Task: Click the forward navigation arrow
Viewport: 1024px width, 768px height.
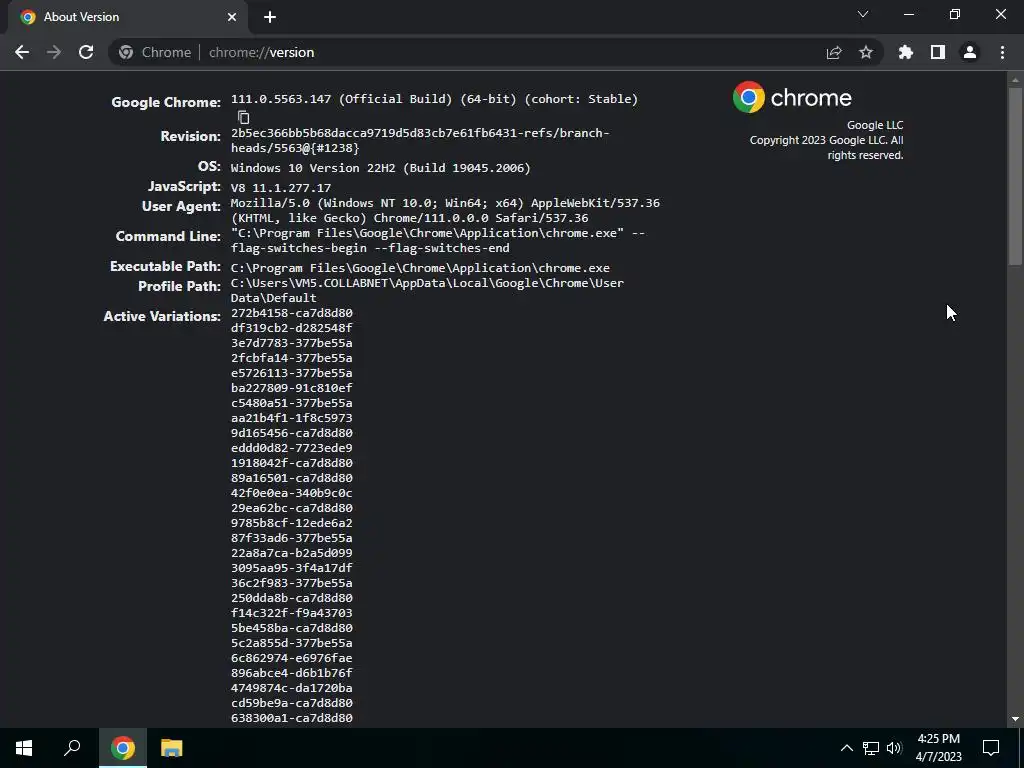Action: (54, 52)
